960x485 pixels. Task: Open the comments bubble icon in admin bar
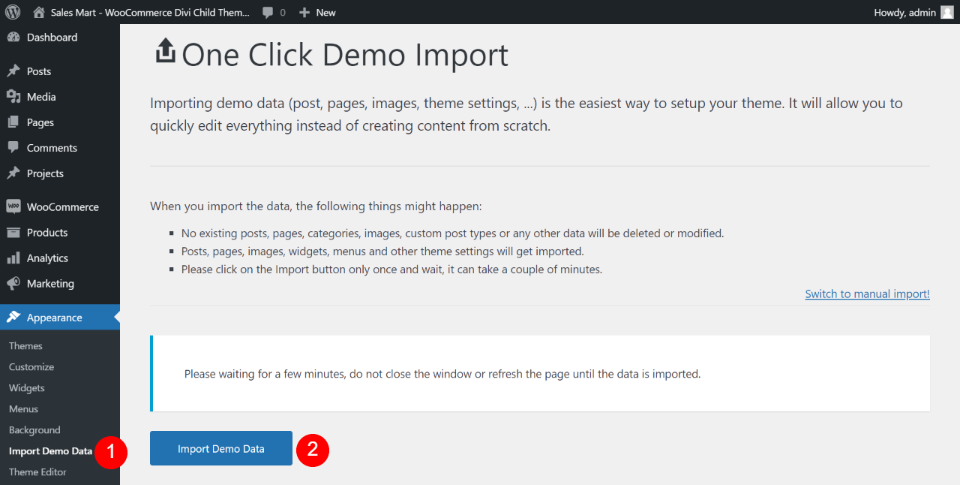coord(269,12)
